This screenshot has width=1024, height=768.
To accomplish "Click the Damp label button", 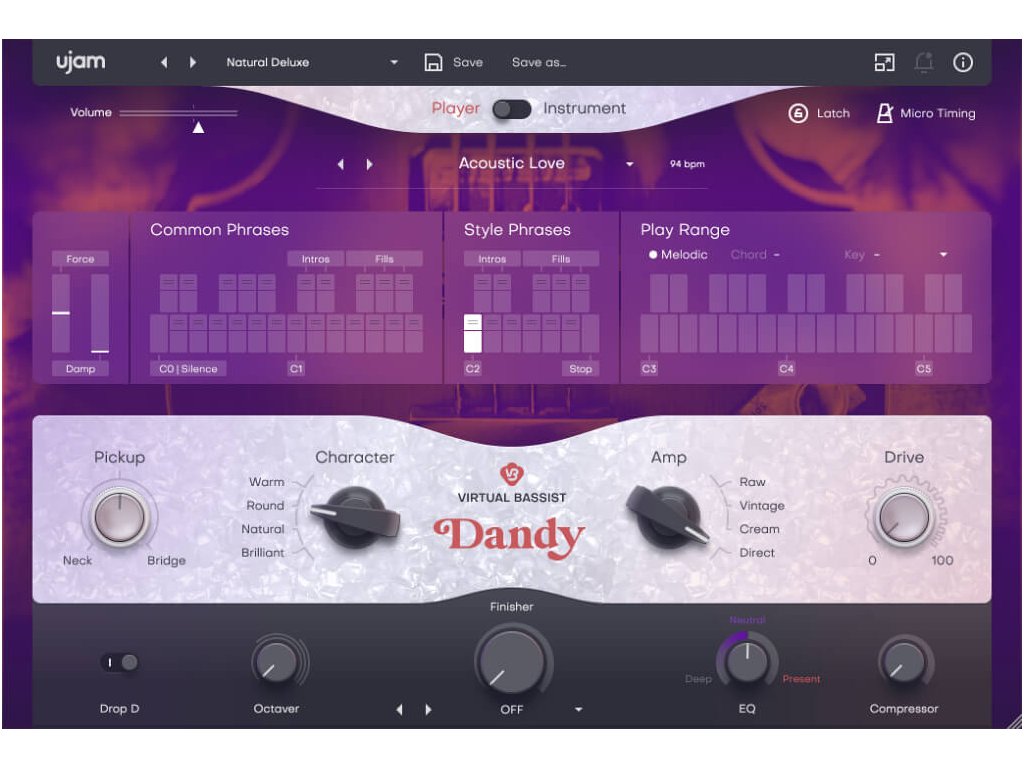I will click(x=80, y=369).
